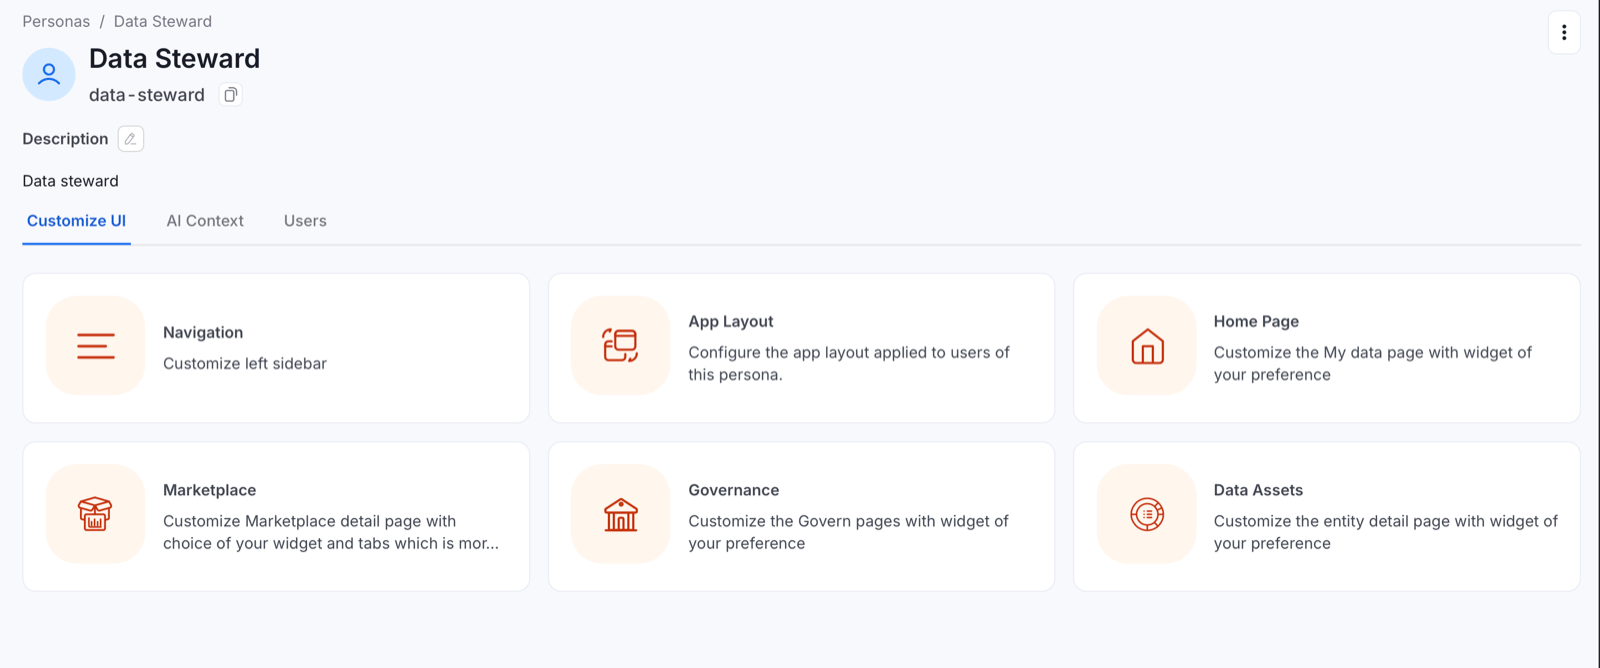Copy the data-steward identifier
The width and height of the screenshot is (1600, 668).
[x=231, y=95]
